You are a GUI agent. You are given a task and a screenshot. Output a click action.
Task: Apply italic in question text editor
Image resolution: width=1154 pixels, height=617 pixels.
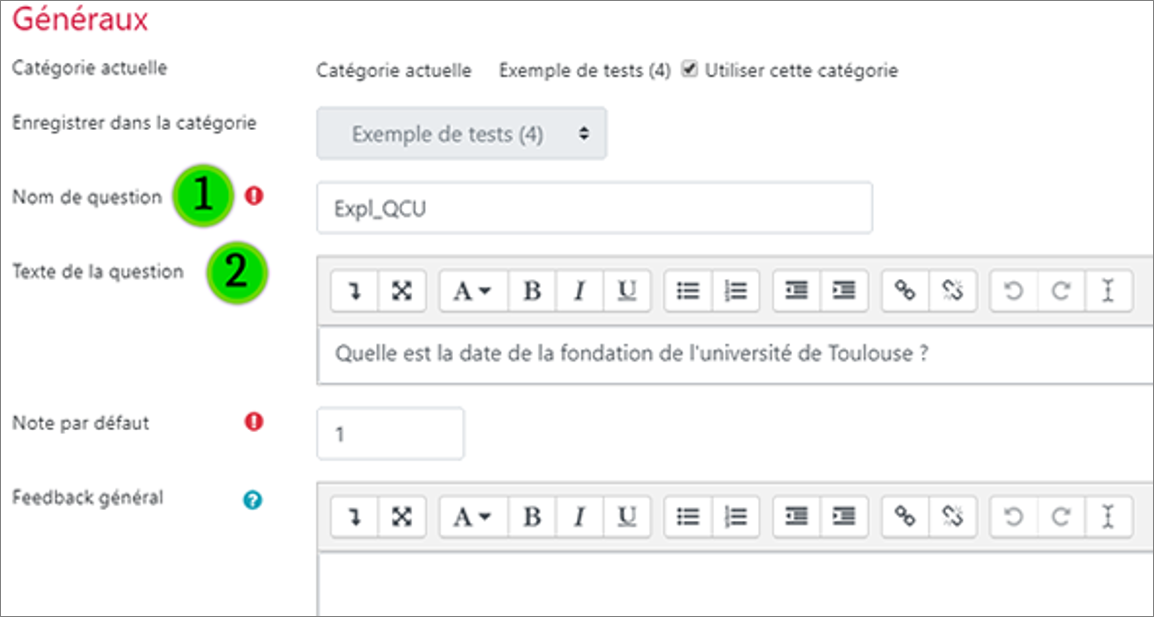(x=579, y=292)
